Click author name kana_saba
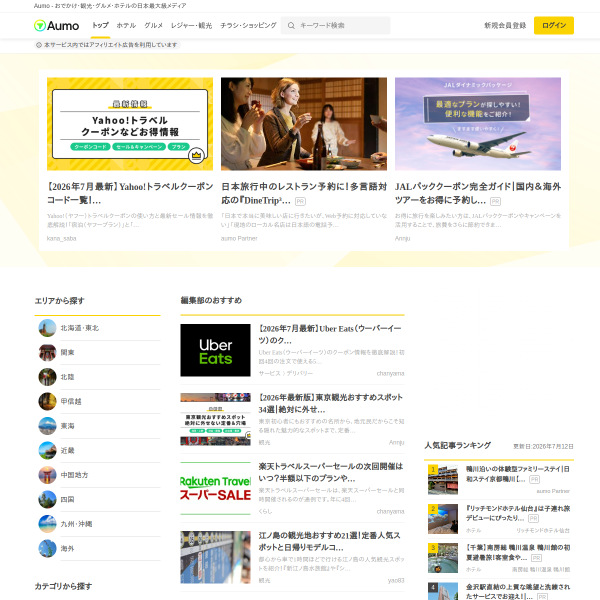The image size is (600, 600). [x=62, y=238]
